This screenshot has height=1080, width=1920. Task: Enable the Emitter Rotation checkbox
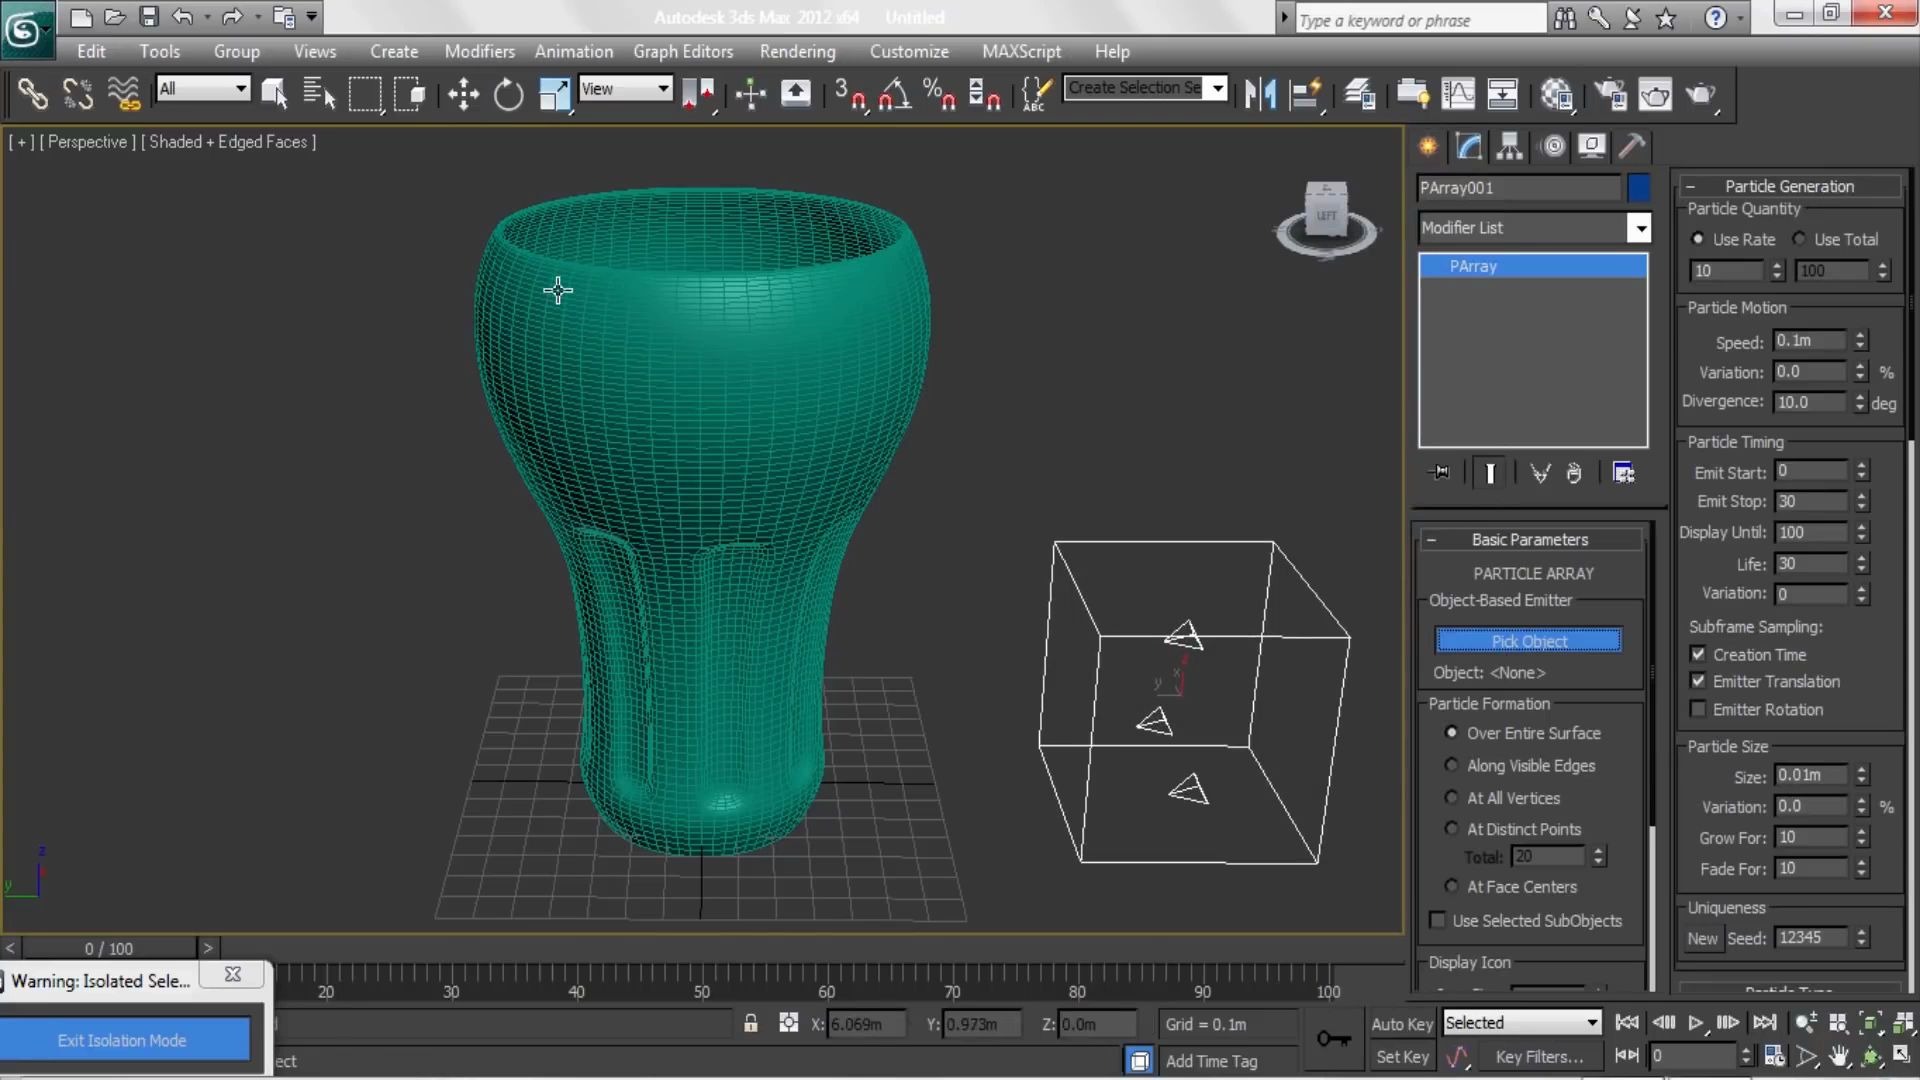coord(1699,709)
